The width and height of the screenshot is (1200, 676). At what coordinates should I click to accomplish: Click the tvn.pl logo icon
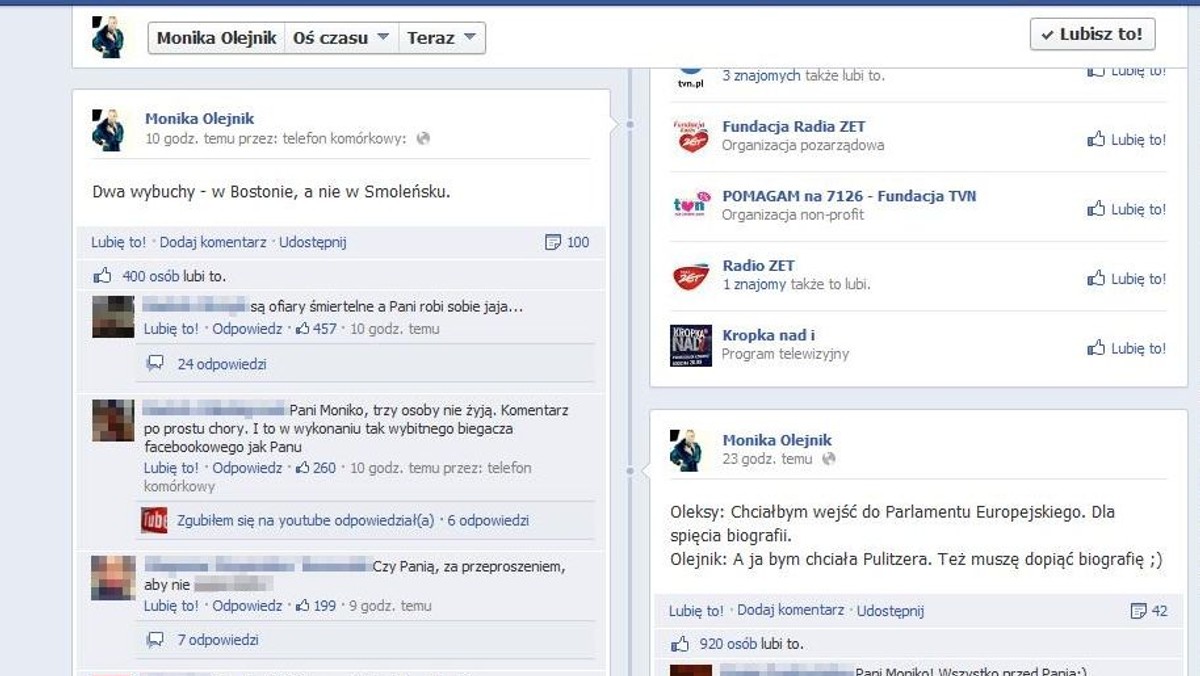click(690, 78)
